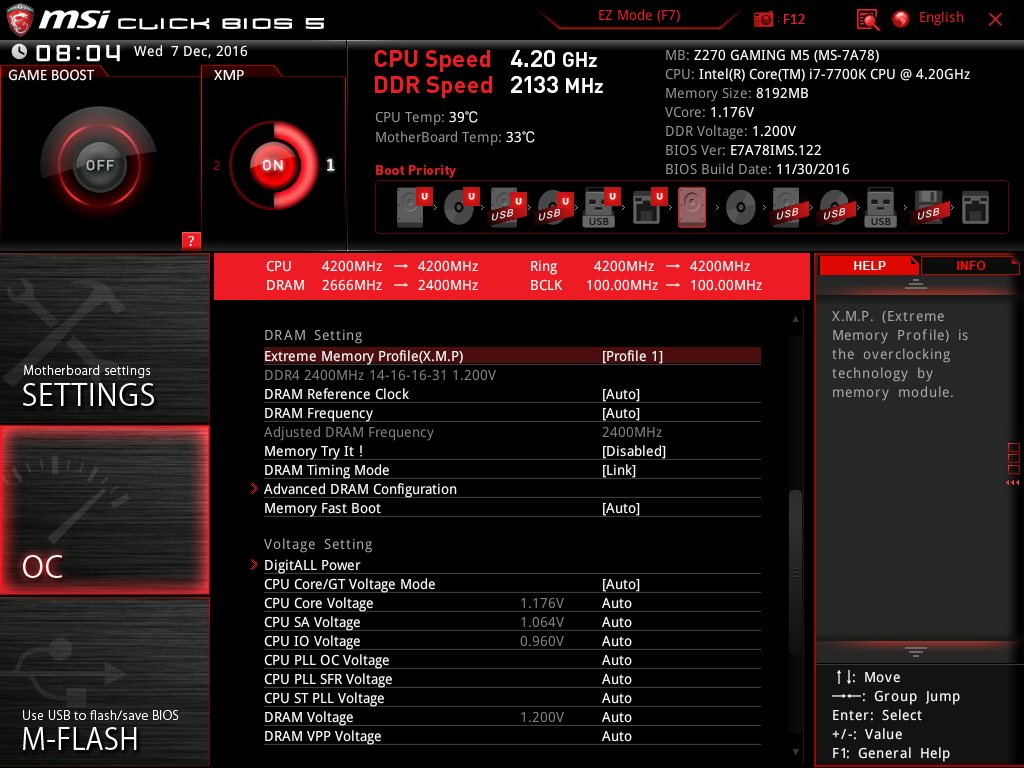Click the MSI dragon shield logo
Viewport: 1024px width, 768px height.
click(x=20, y=19)
